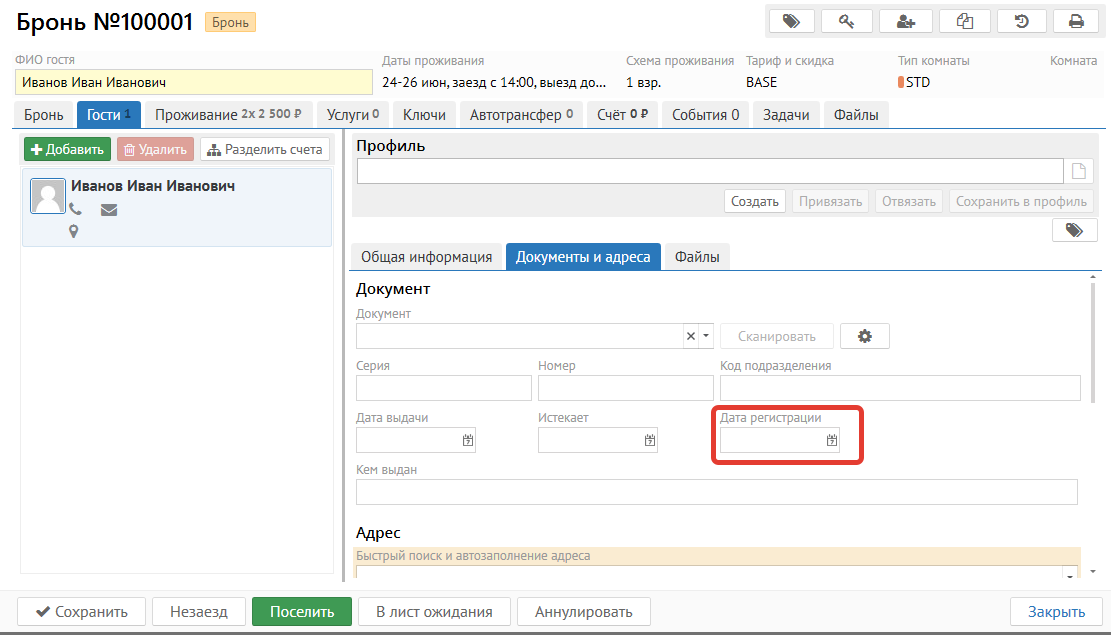Click the guest email envelope icon
Screen dimensions: 1111x635
coord(109,210)
